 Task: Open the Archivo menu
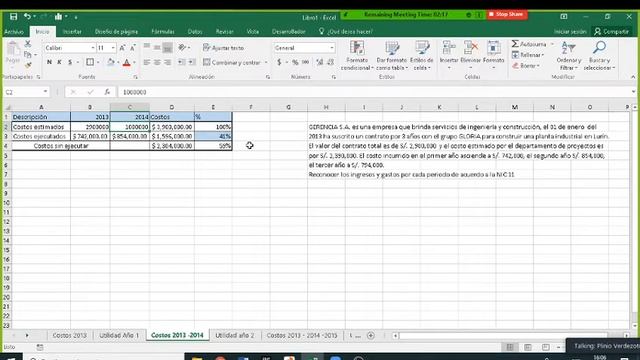(14, 31)
